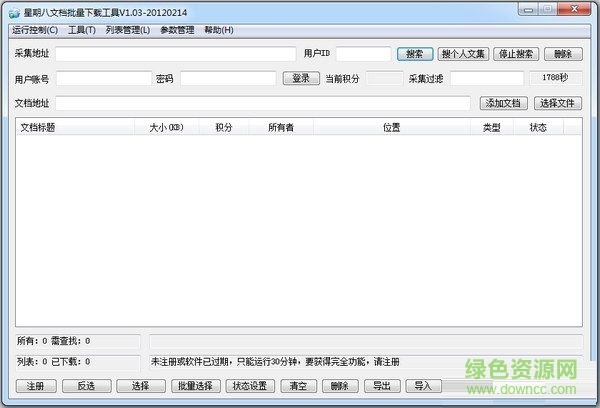Open the 参数管理 menu

click(177, 30)
